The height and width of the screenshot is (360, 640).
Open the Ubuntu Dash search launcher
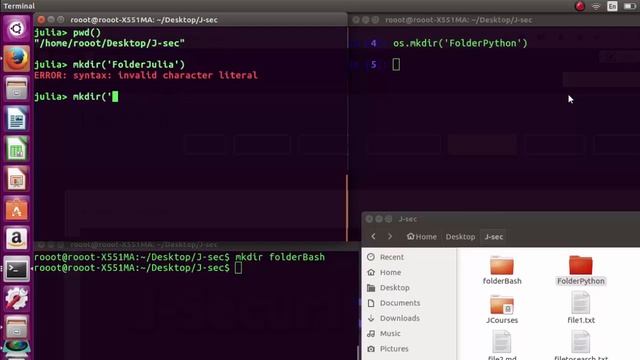pyautogui.click(x=16, y=29)
